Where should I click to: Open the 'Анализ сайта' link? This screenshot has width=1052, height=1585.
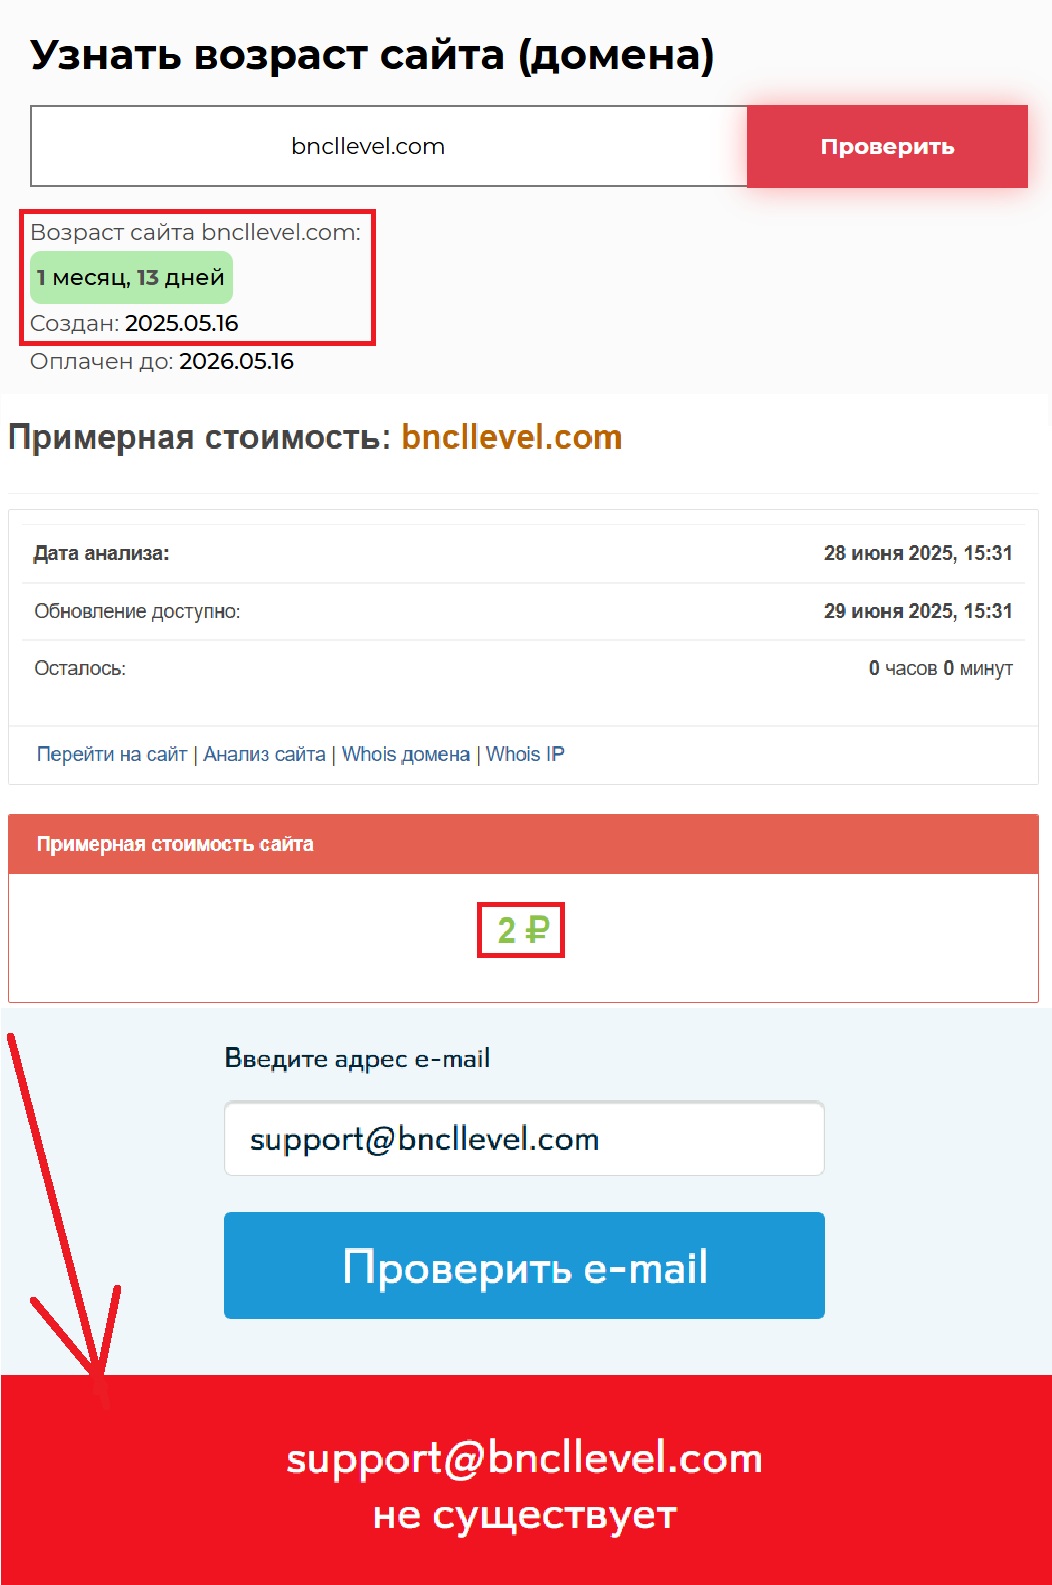264,754
